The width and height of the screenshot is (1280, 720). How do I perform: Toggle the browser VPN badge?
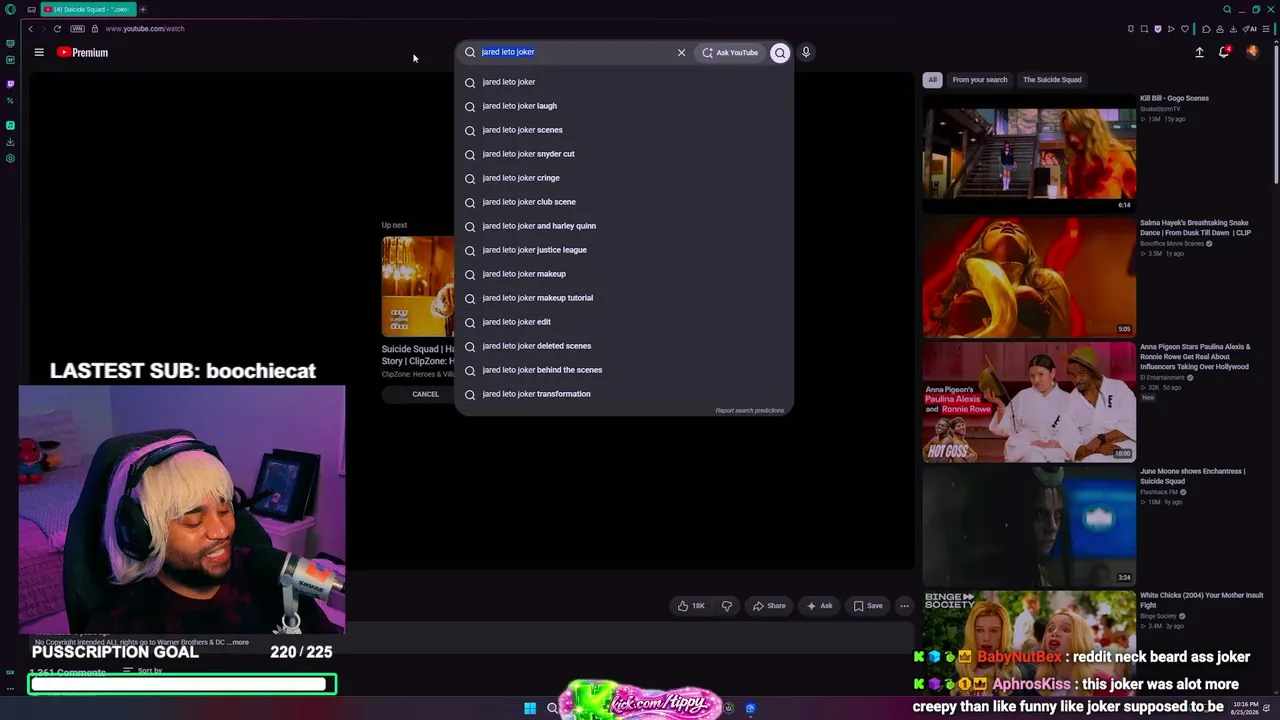(77, 29)
